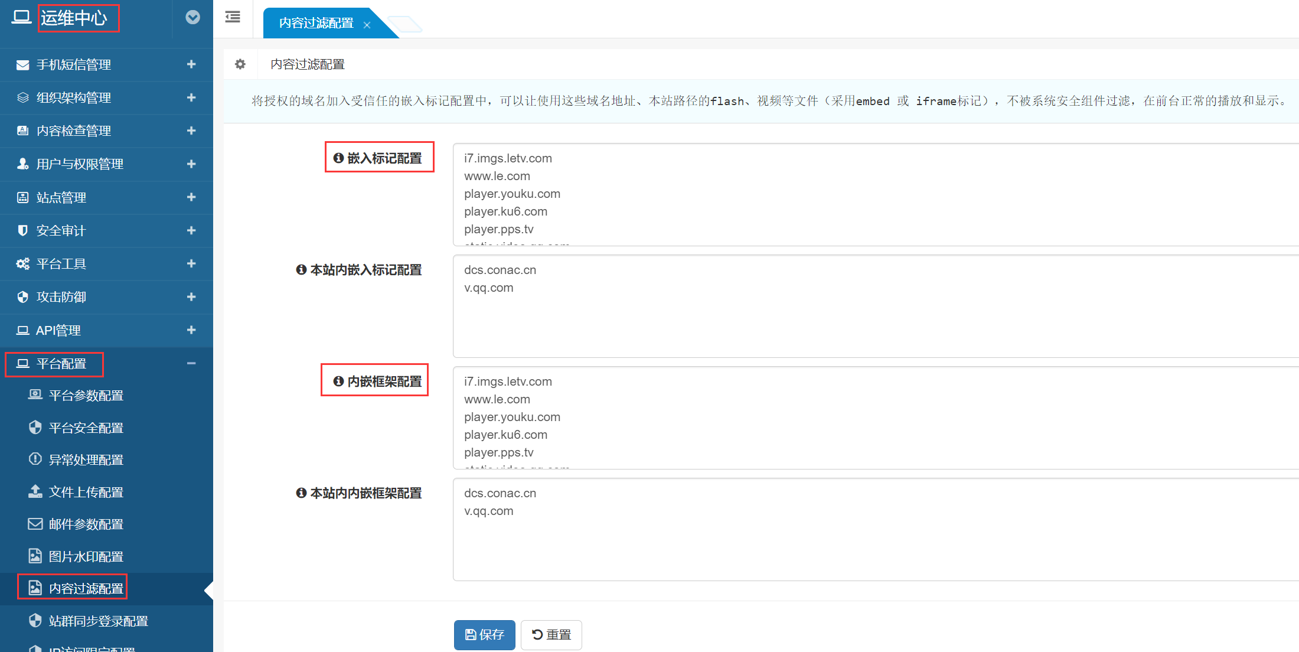The image size is (1299, 652).
Task: Click the gear icon beside 内容过滤配置 title
Action: coord(240,64)
